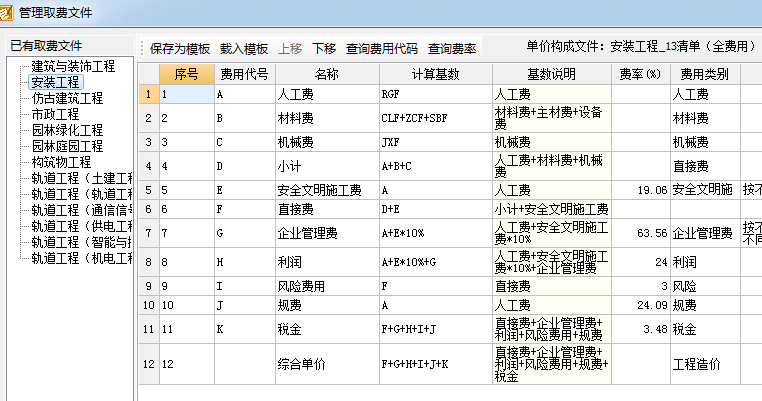Click the 基数说明 column header
The width and height of the screenshot is (762, 401).
click(552, 74)
